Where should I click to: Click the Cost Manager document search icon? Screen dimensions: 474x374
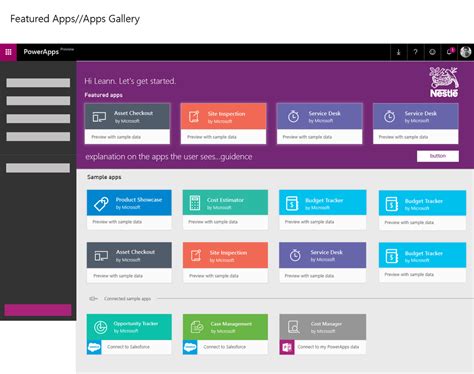click(293, 327)
